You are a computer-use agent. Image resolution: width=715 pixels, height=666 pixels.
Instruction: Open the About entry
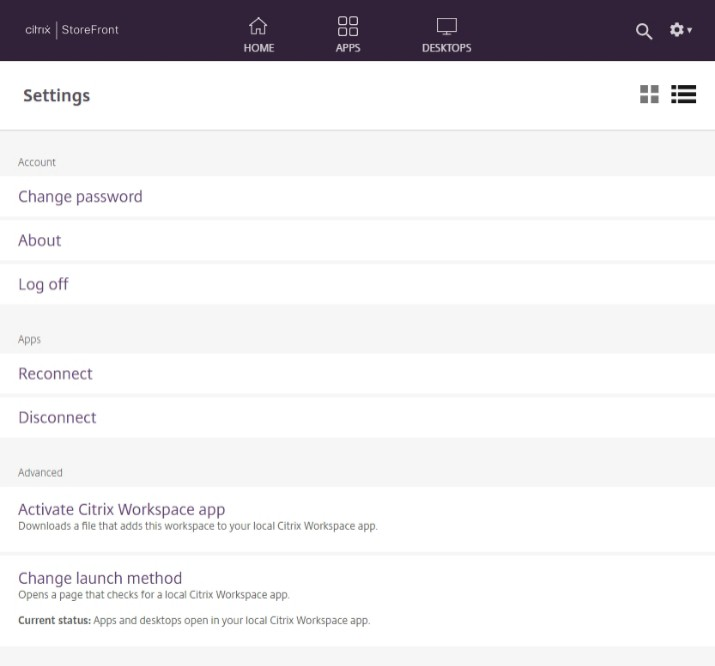click(358, 240)
